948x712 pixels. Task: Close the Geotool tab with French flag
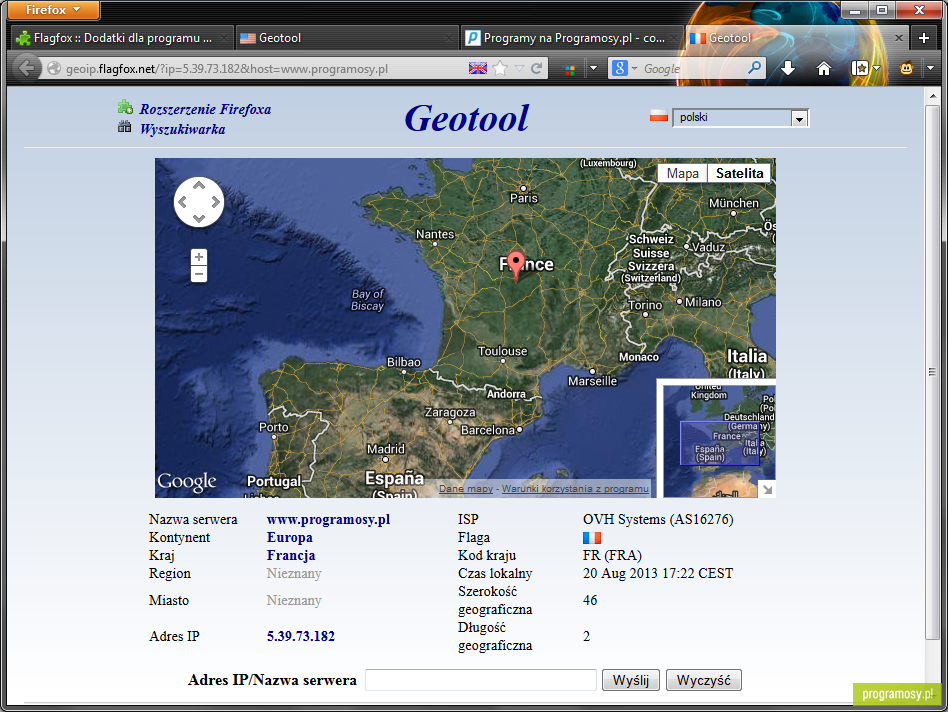[x=898, y=38]
